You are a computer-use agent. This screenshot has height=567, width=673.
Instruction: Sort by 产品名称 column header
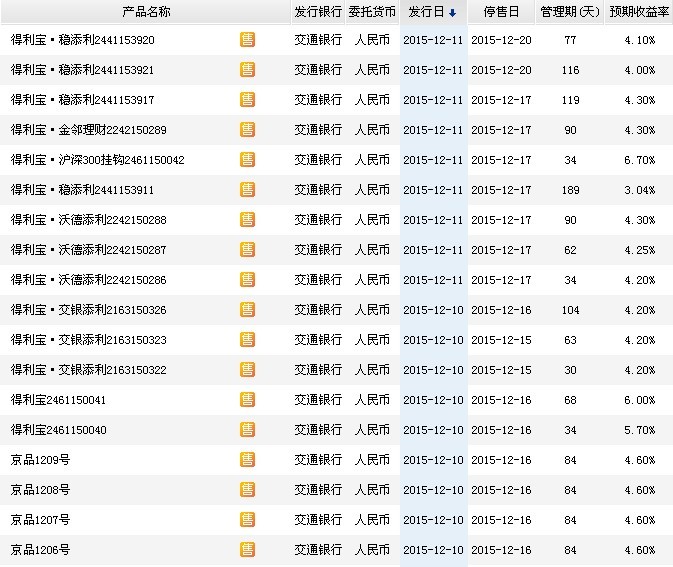146,12
